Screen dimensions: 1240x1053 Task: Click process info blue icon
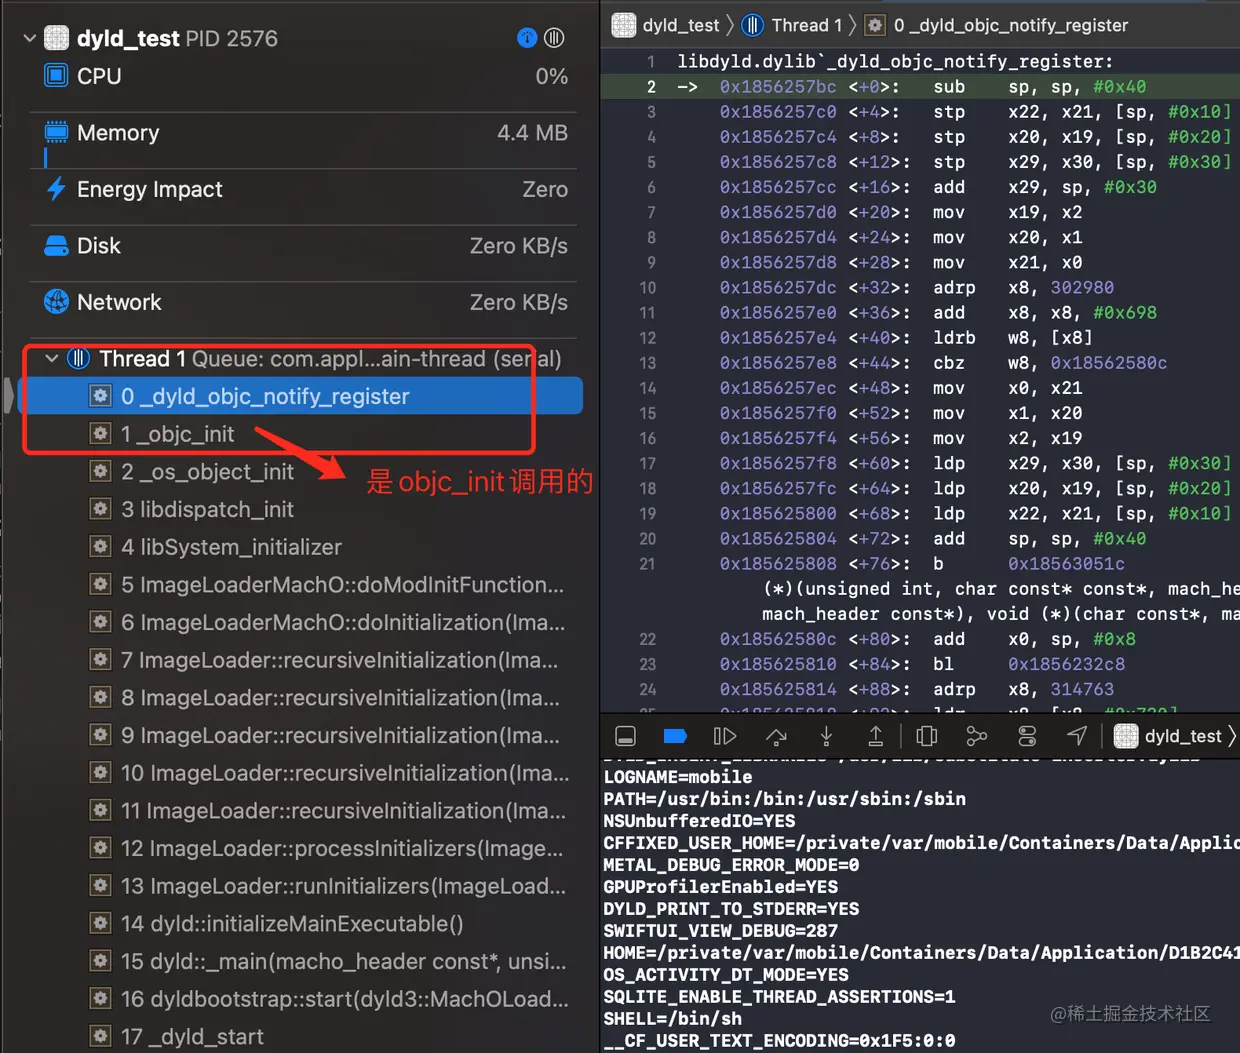(x=527, y=38)
